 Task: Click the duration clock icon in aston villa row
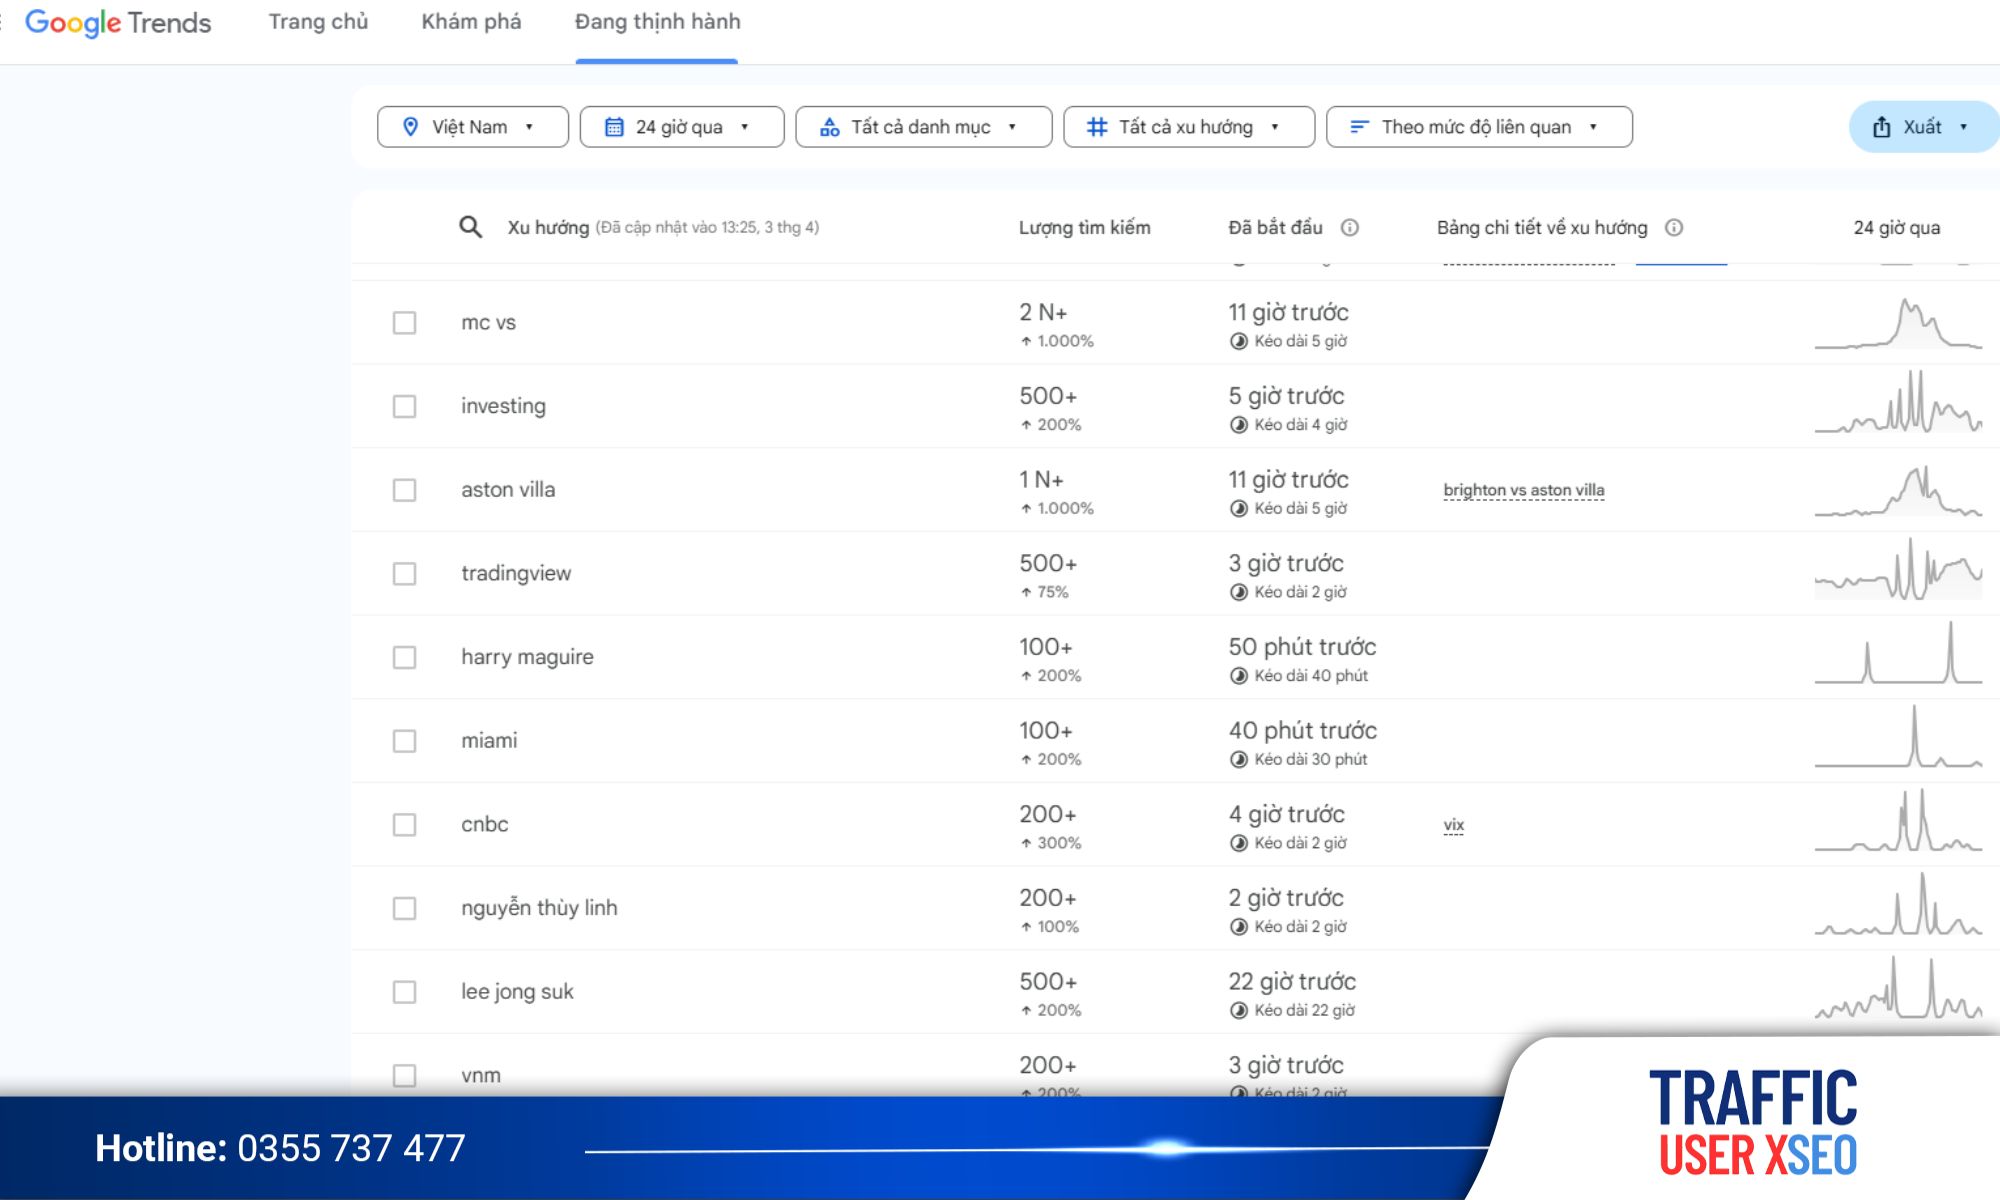pyautogui.click(x=1239, y=508)
